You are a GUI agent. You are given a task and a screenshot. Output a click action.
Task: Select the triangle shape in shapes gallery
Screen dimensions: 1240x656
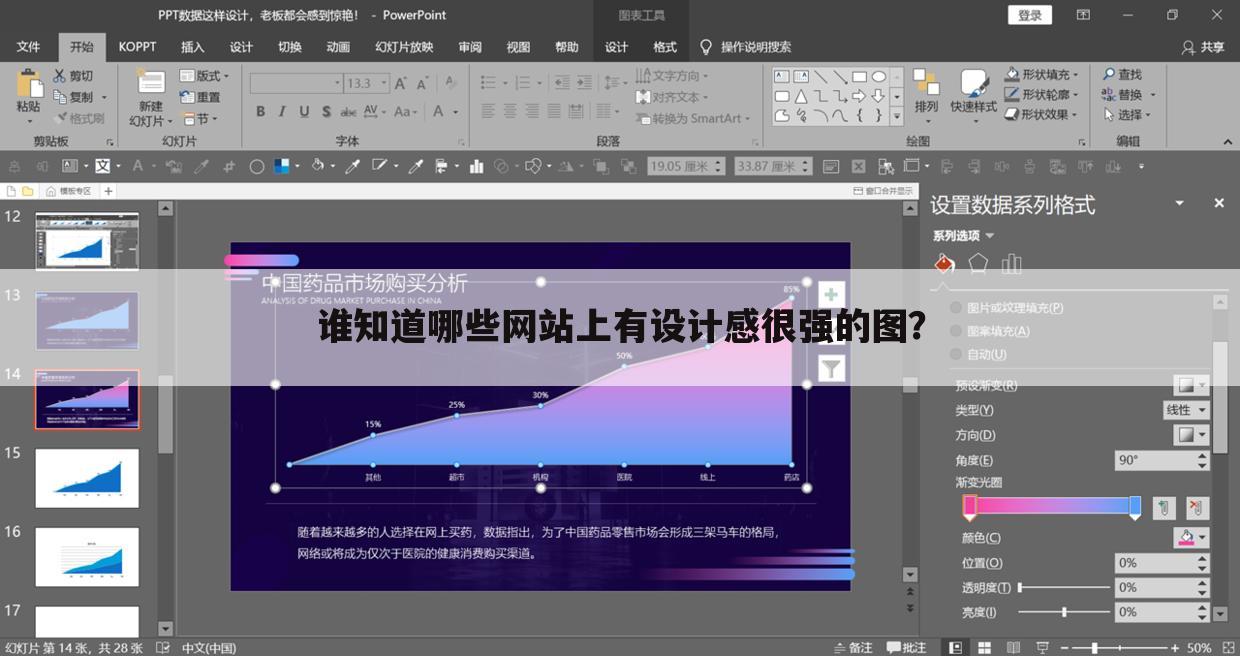point(801,96)
